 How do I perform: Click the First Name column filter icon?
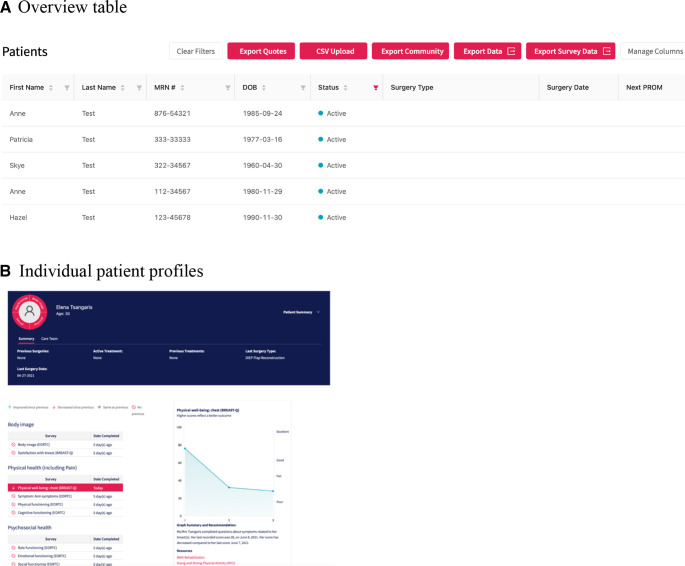pos(67,88)
